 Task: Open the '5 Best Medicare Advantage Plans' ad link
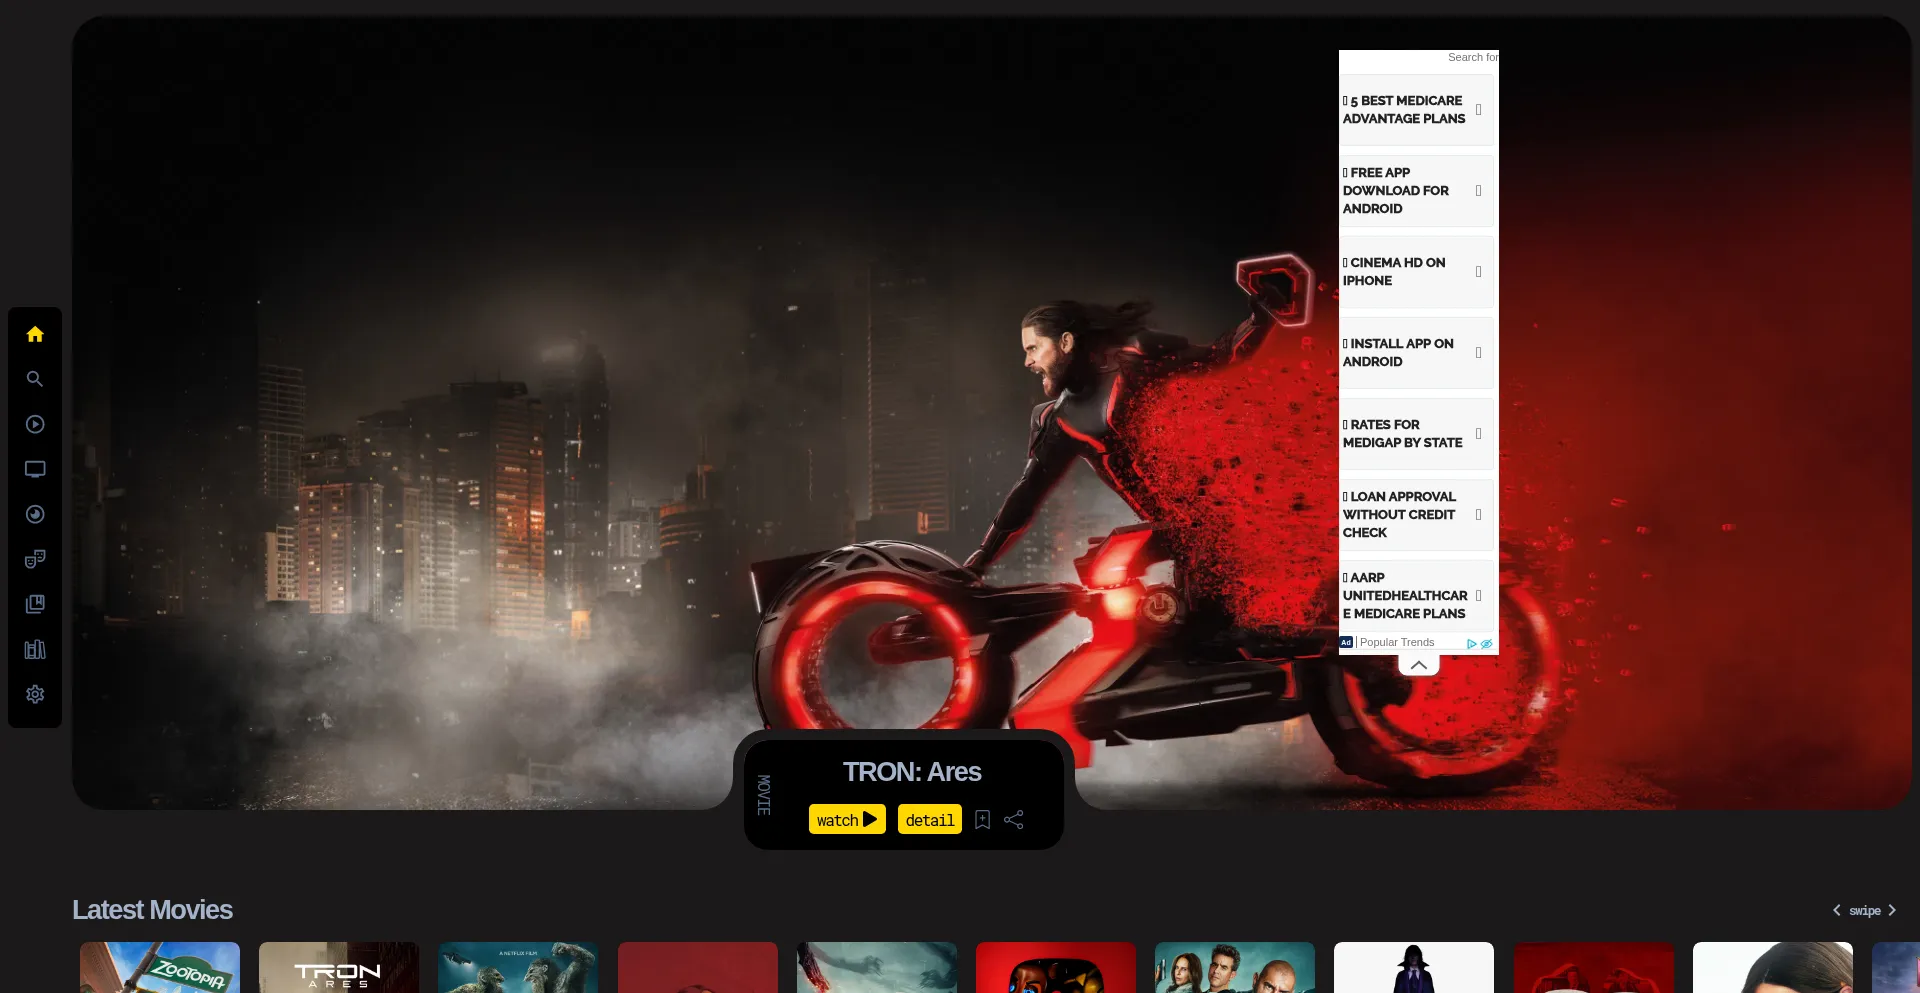pyautogui.click(x=1416, y=110)
